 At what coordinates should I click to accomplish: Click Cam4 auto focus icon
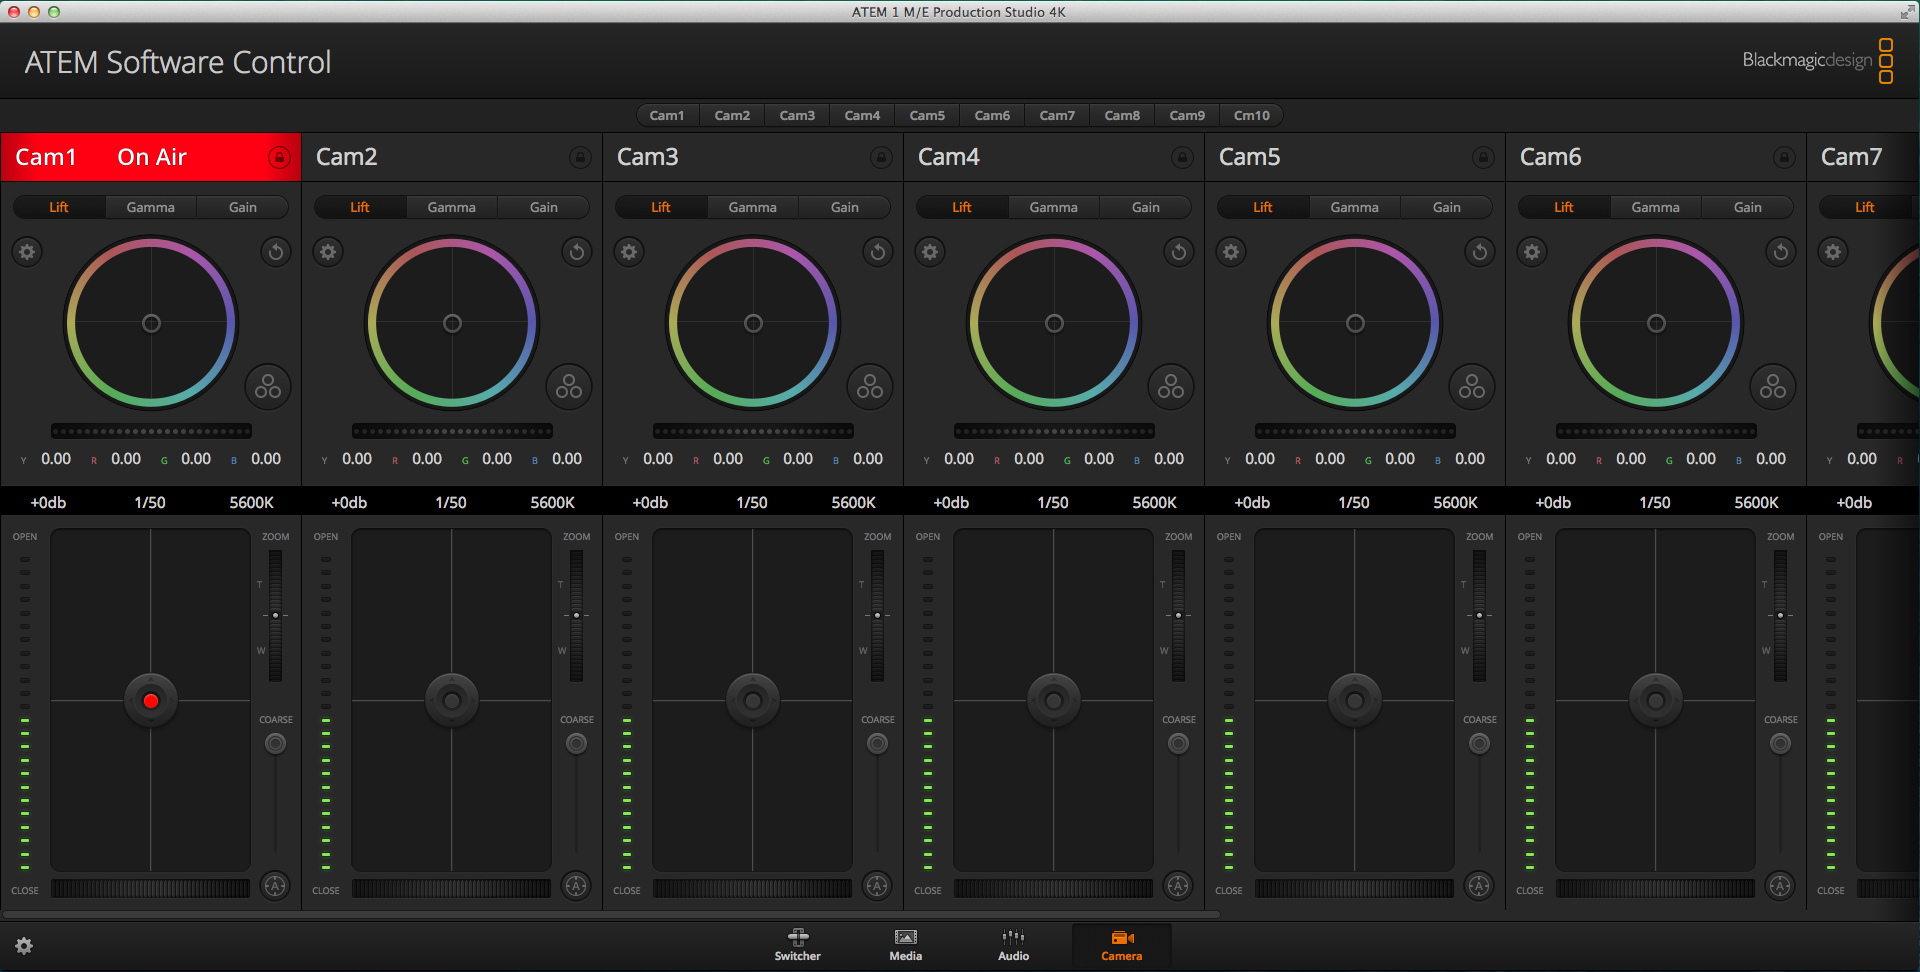1178,885
